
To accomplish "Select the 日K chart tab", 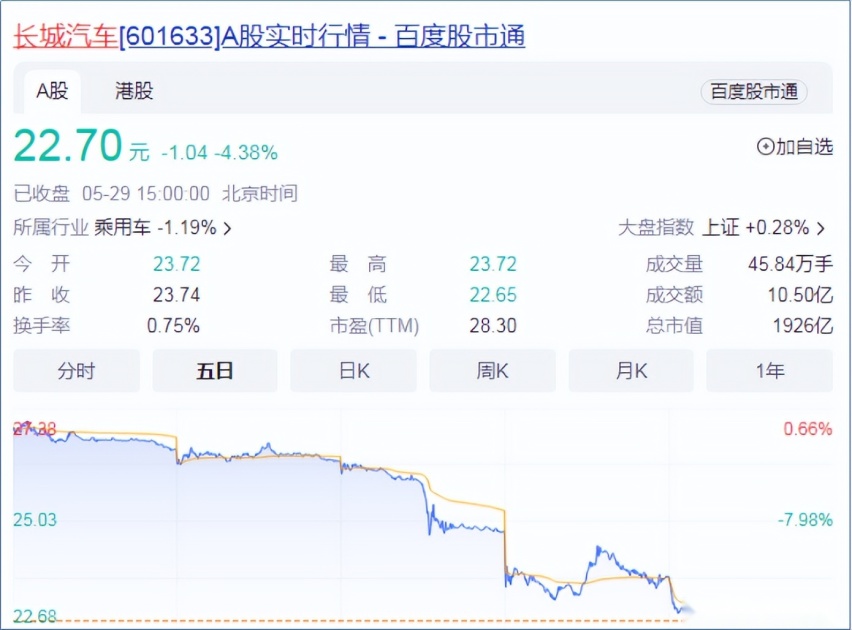I will click(354, 371).
